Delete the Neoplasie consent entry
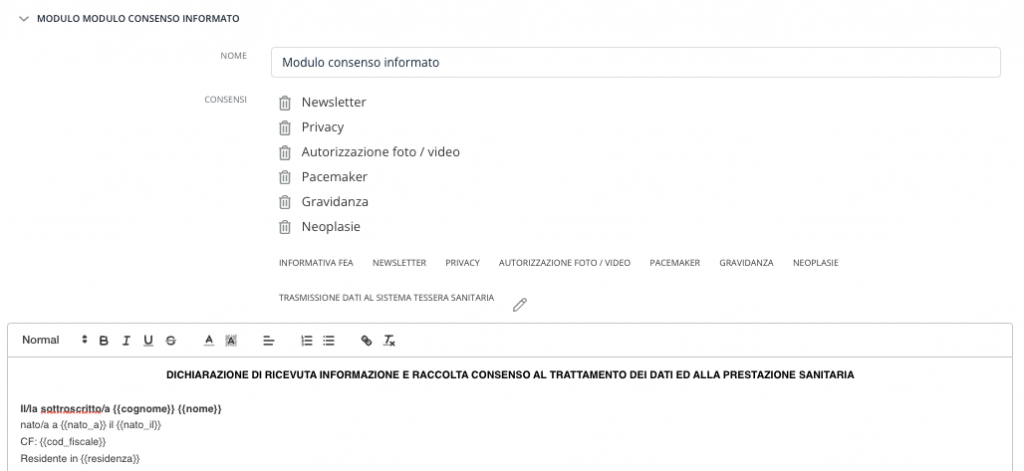Viewport: 1024px width, 471px height. click(285, 227)
